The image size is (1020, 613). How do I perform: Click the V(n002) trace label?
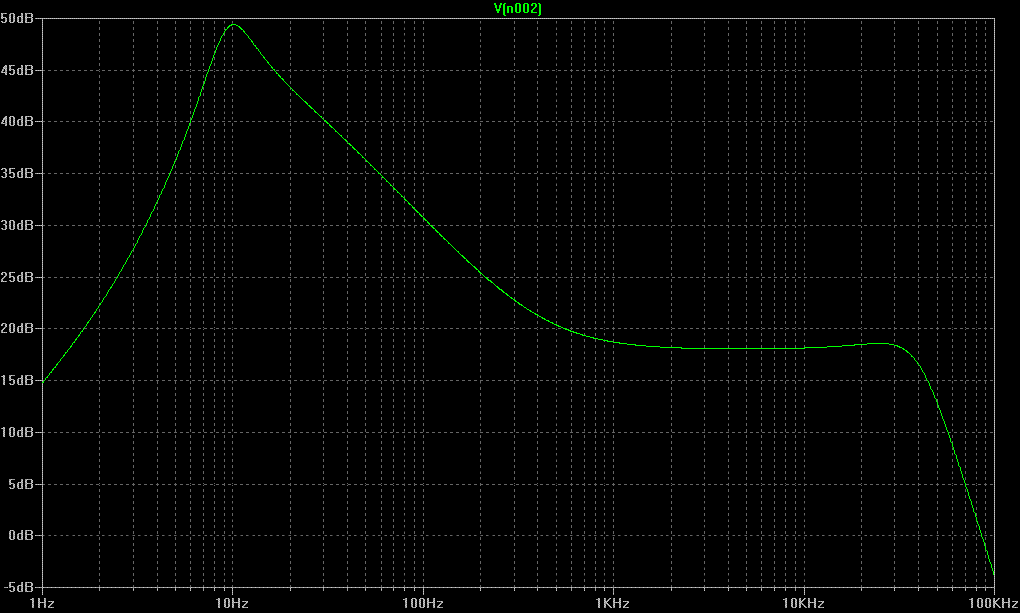[x=518, y=8]
